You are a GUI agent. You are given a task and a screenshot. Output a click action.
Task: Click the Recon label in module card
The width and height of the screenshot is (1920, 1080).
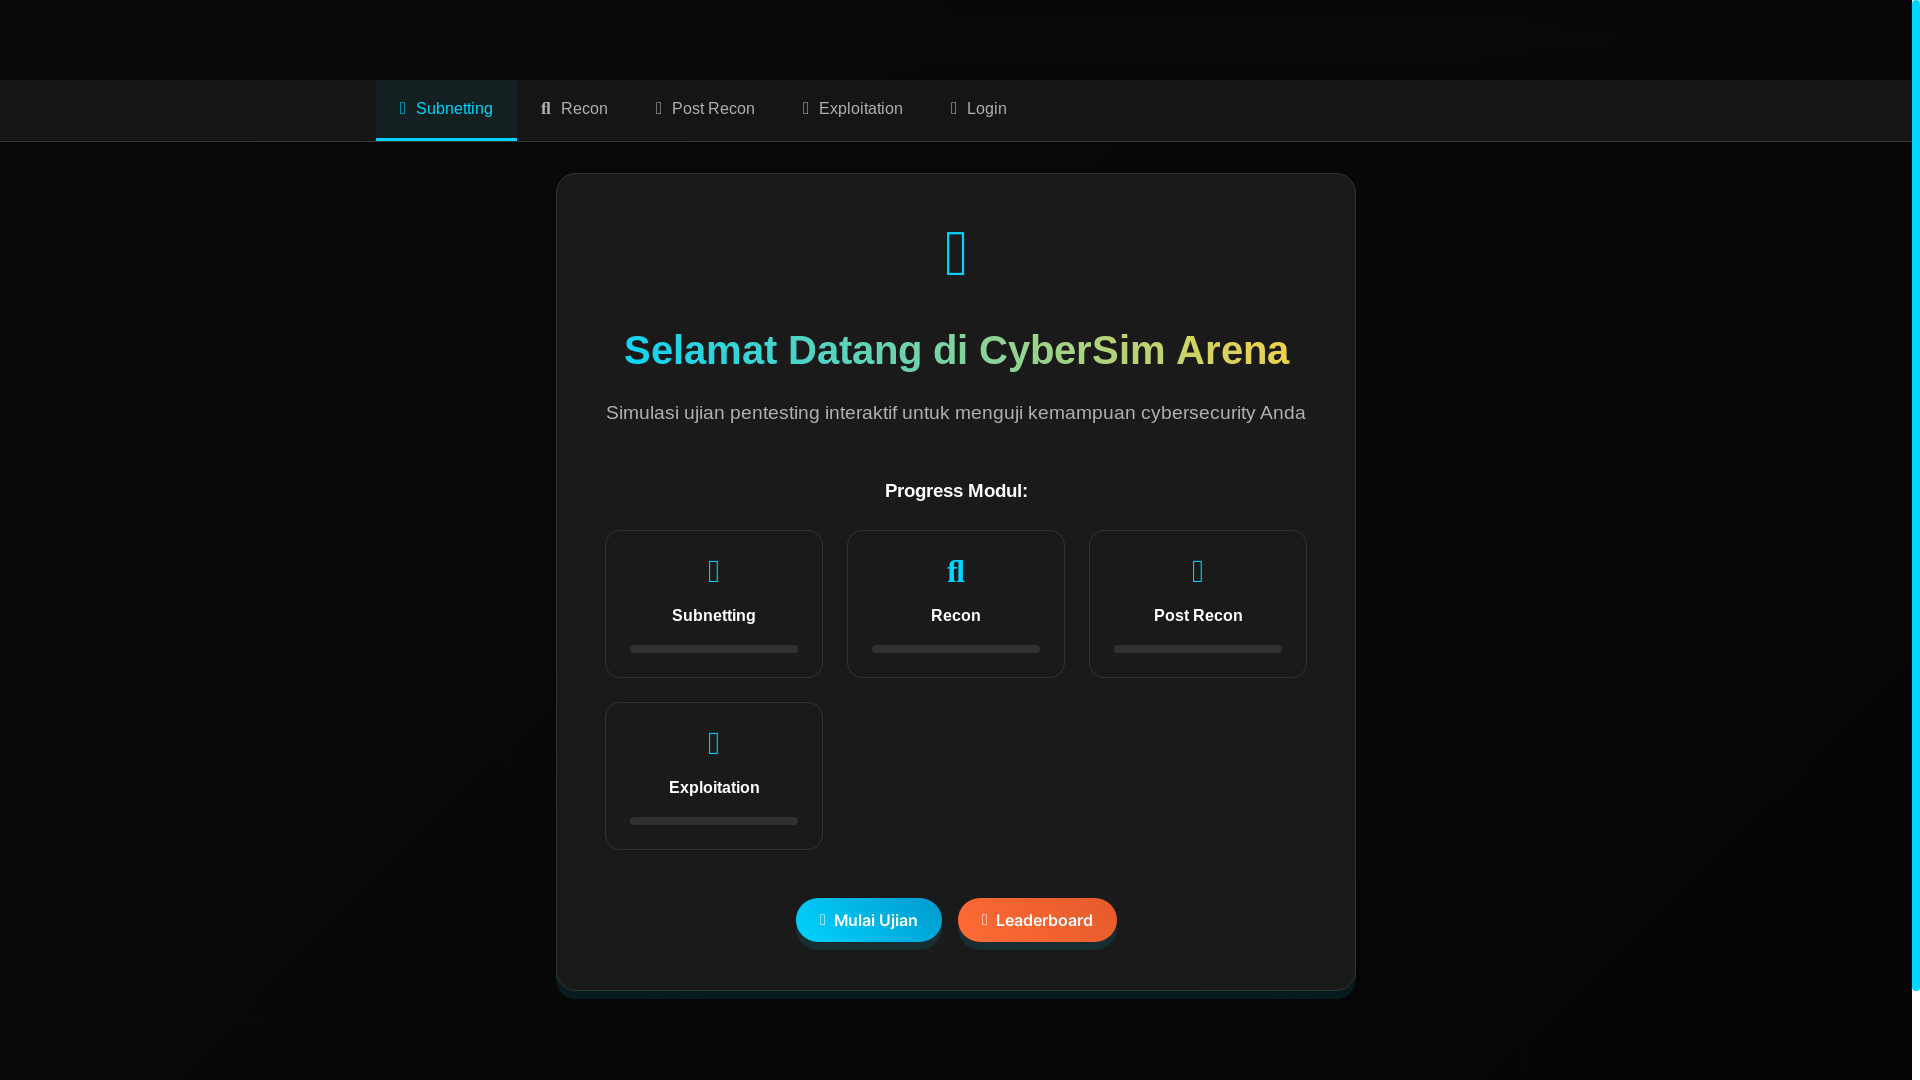coord(956,616)
